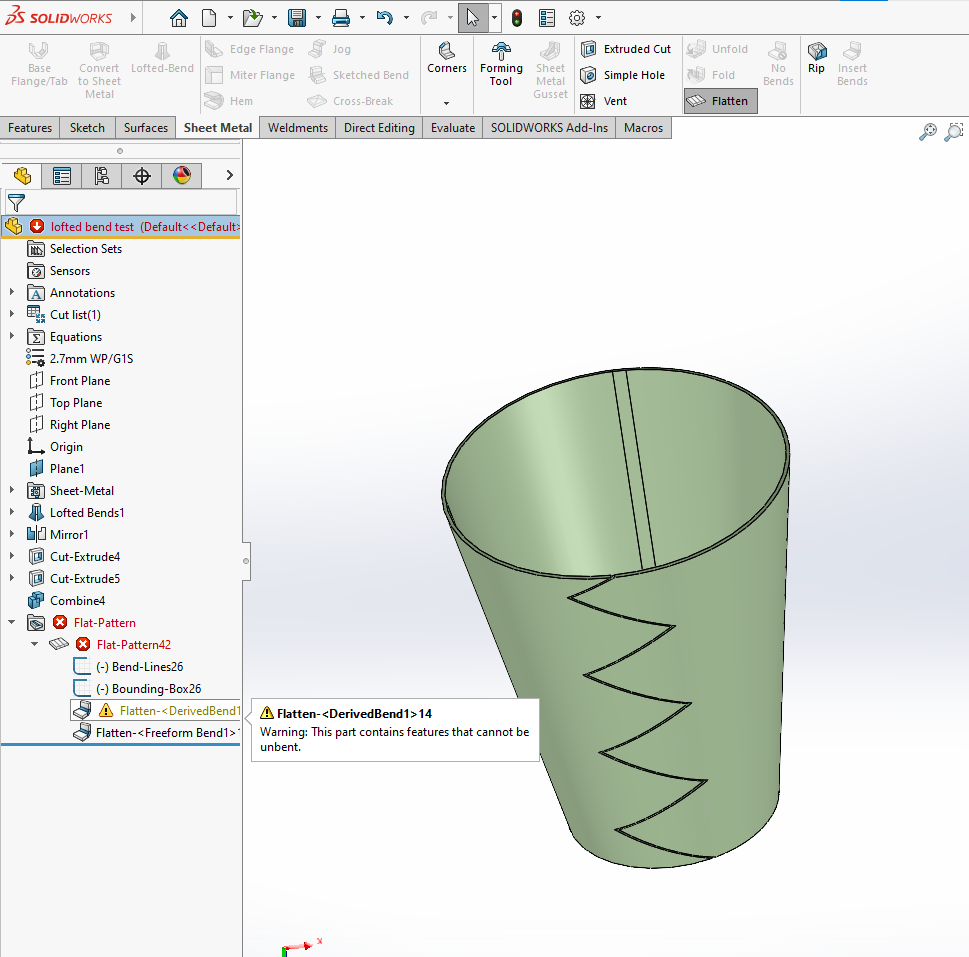The width and height of the screenshot is (969, 957).
Task: Select the Vent tool
Action: 604,101
